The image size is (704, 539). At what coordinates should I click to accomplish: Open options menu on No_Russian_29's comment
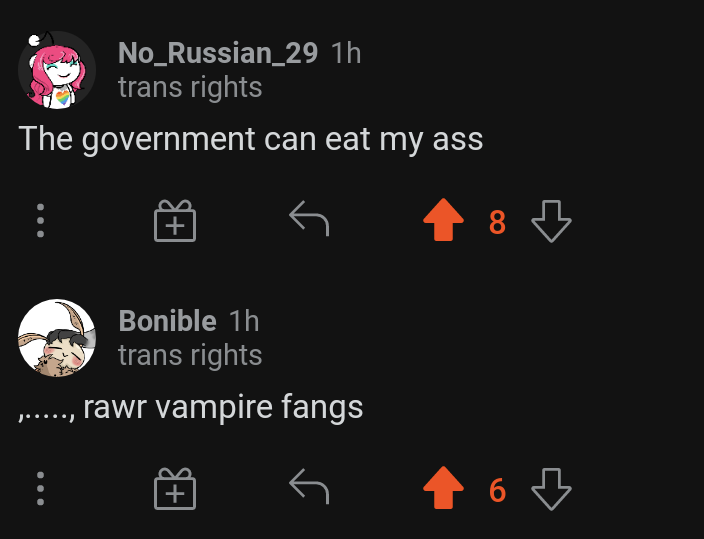click(x=40, y=221)
